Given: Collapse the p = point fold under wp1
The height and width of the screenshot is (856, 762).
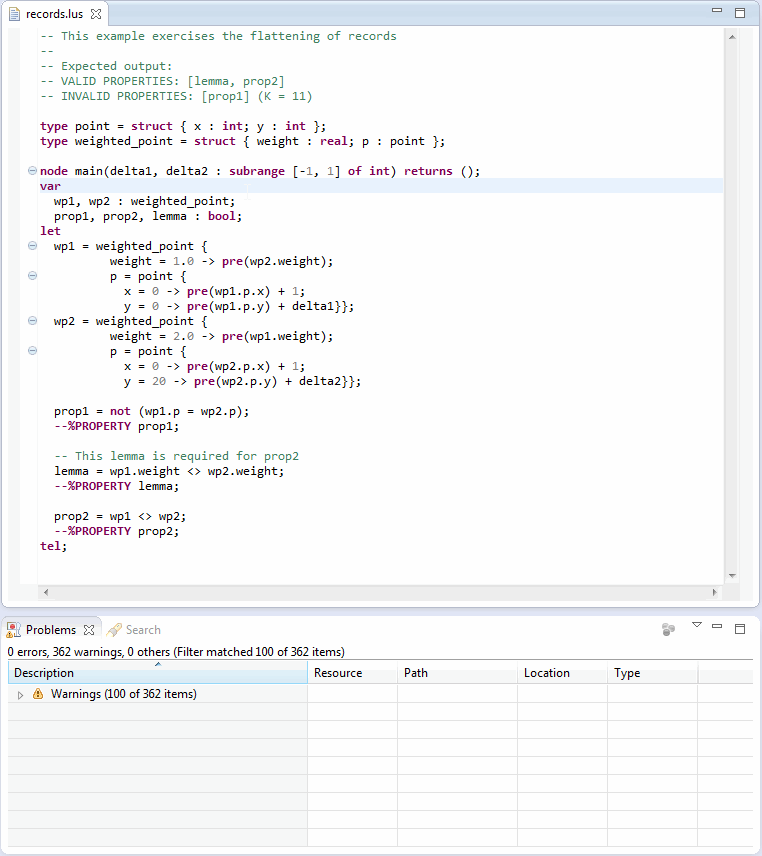Looking at the screenshot, I should pos(32,276).
